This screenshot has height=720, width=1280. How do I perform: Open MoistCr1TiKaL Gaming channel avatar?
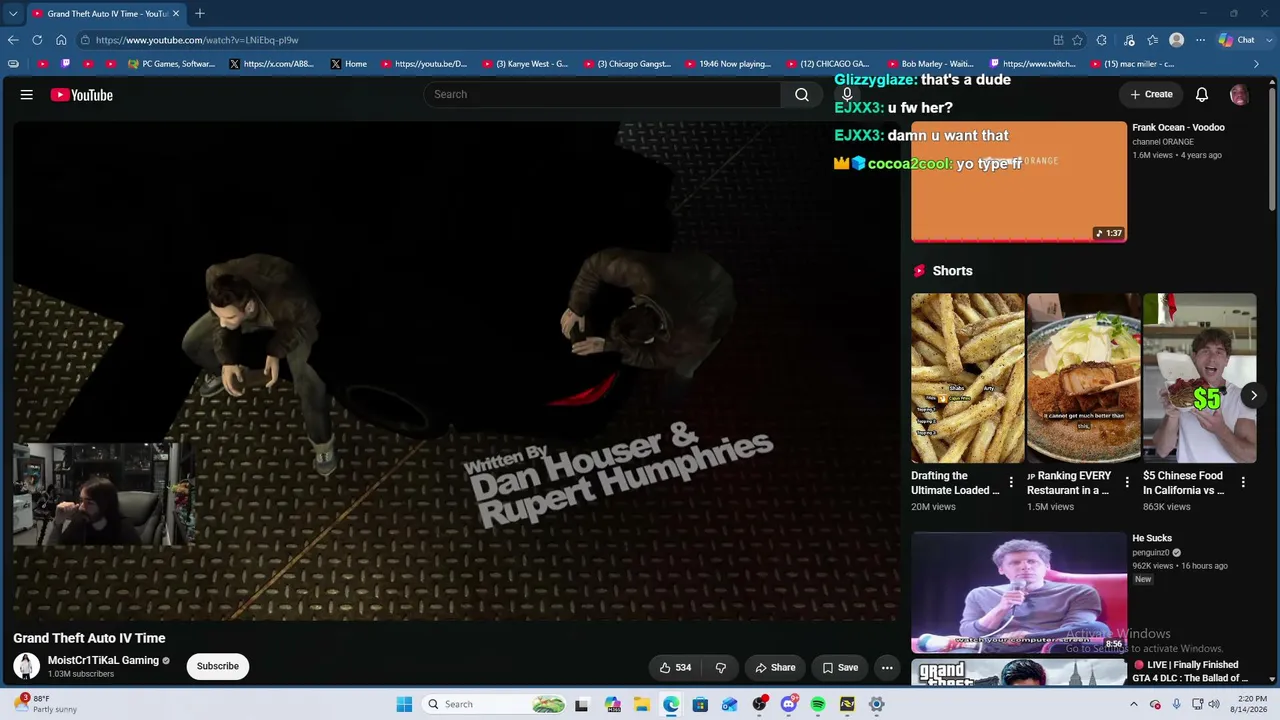tap(26, 666)
